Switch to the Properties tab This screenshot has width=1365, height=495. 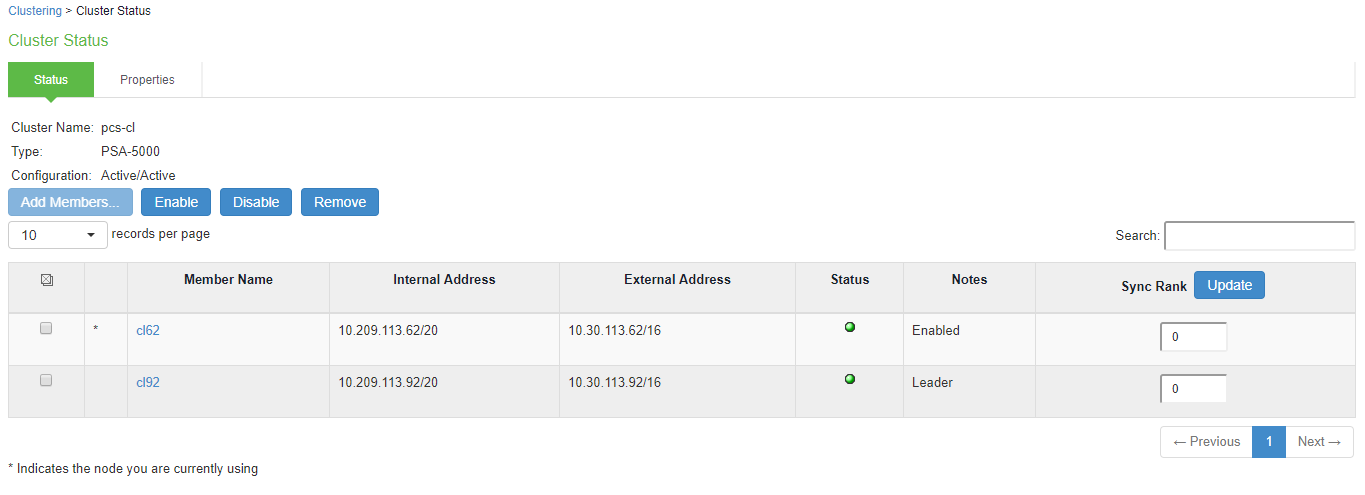148,80
